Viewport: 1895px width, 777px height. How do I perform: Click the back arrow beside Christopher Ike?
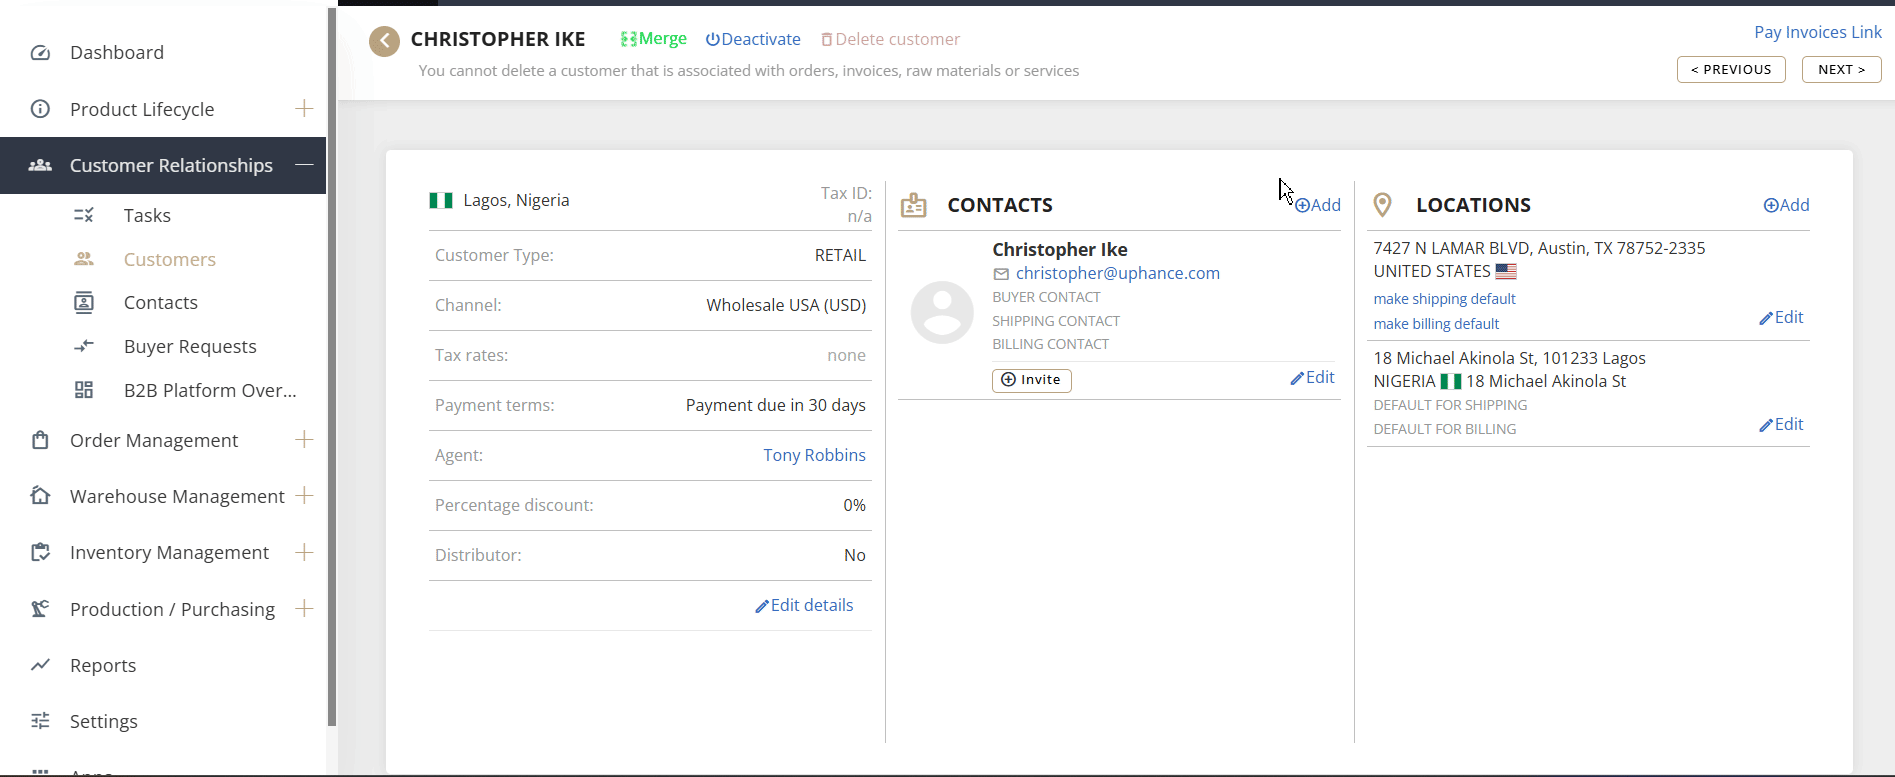pyautogui.click(x=384, y=41)
